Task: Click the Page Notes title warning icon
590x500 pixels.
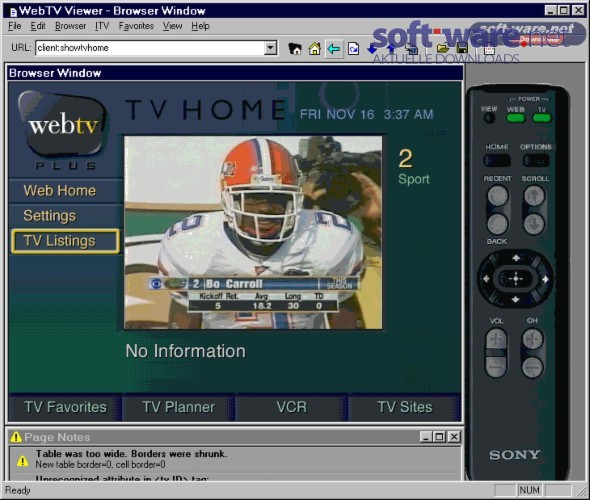Action: 16,437
